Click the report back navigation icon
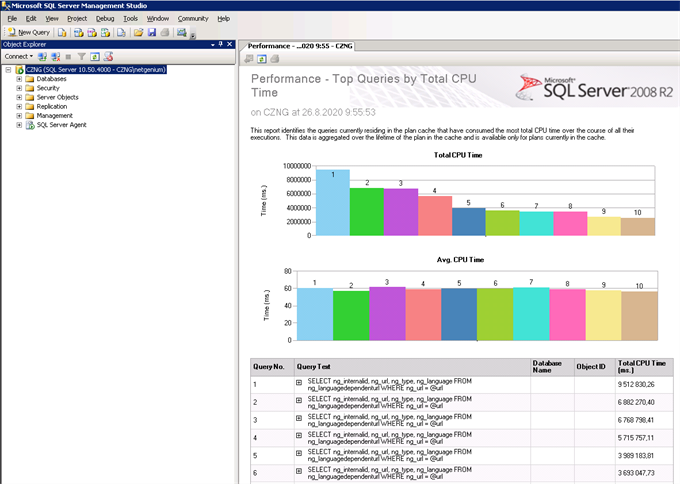 pos(248,59)
